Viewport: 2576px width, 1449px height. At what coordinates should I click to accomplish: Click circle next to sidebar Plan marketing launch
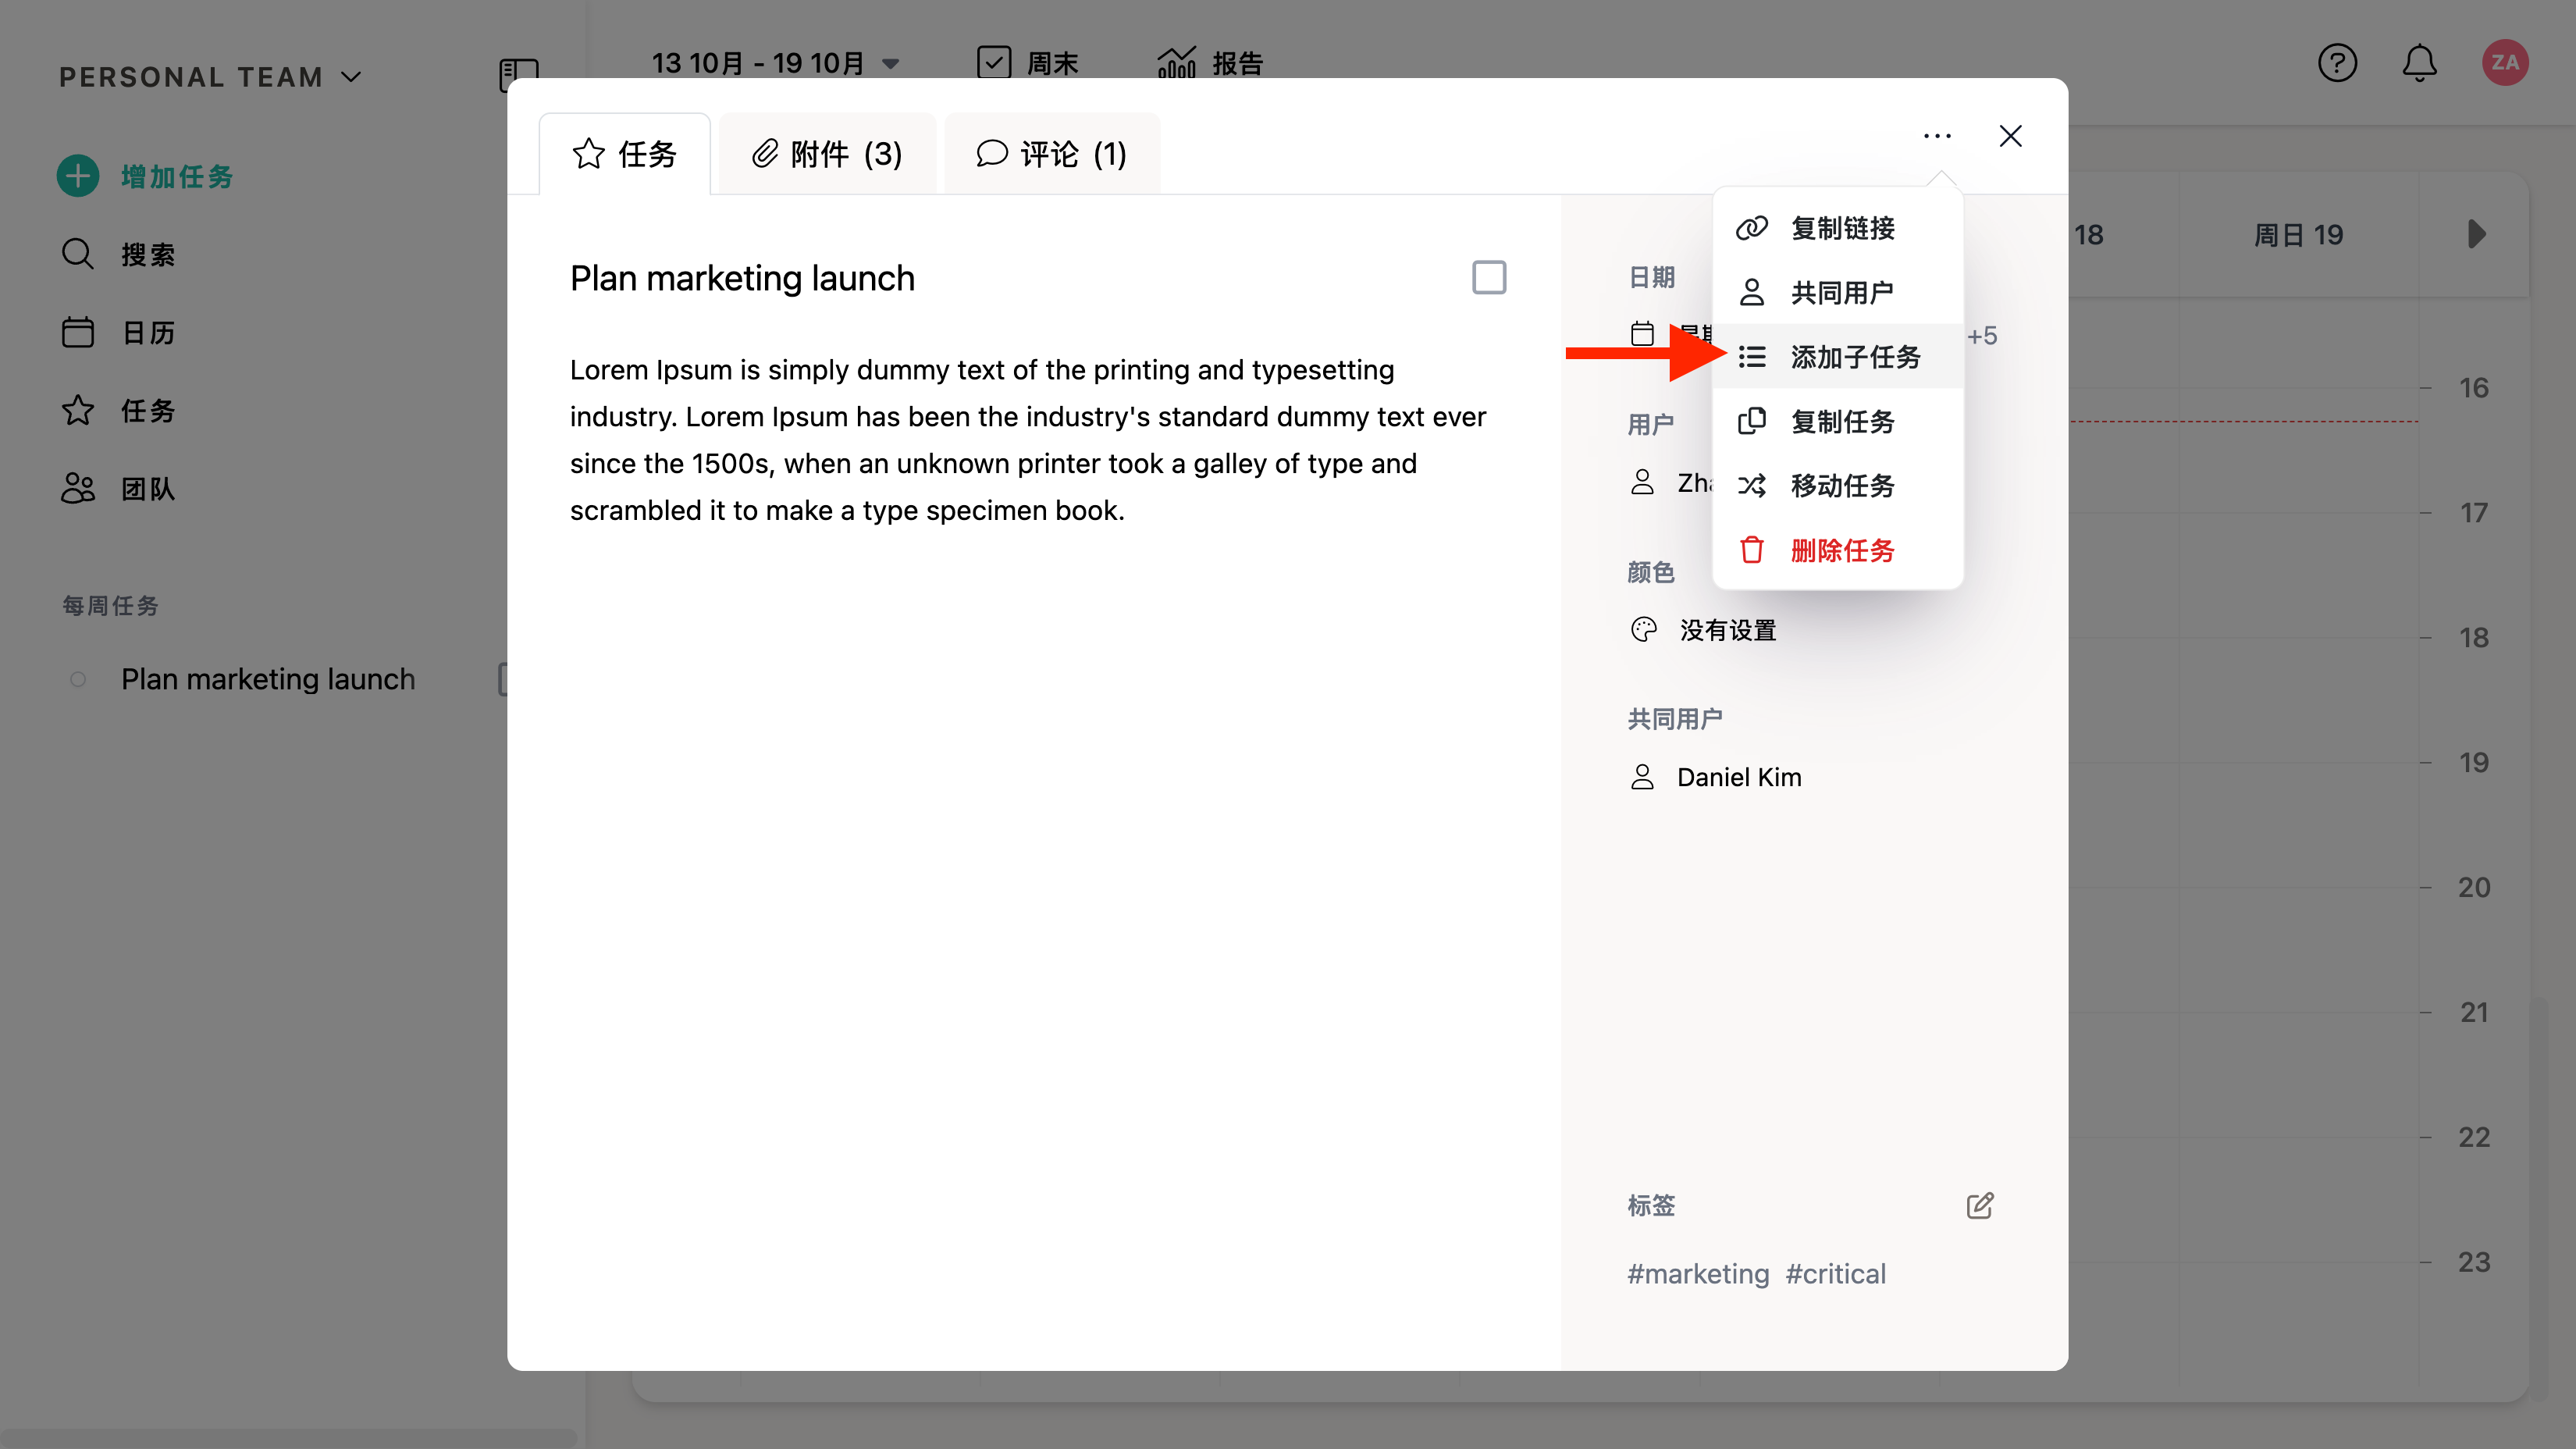click(x=78, y=680)
